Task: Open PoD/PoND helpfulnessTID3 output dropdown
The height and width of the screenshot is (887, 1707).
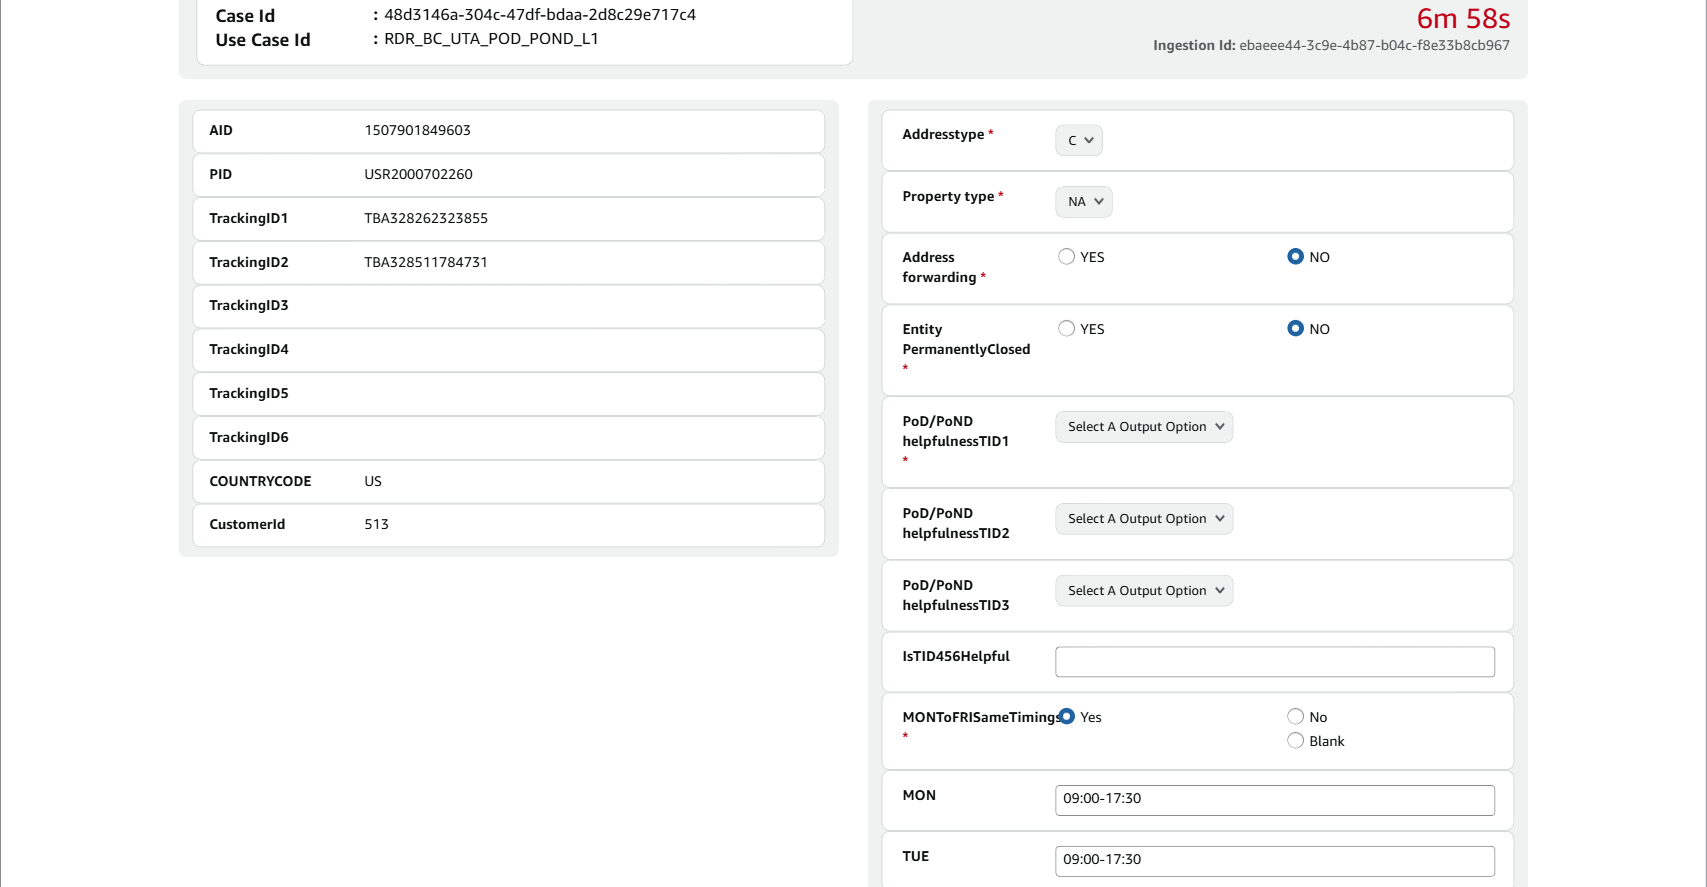Action: coord(1144,591)
